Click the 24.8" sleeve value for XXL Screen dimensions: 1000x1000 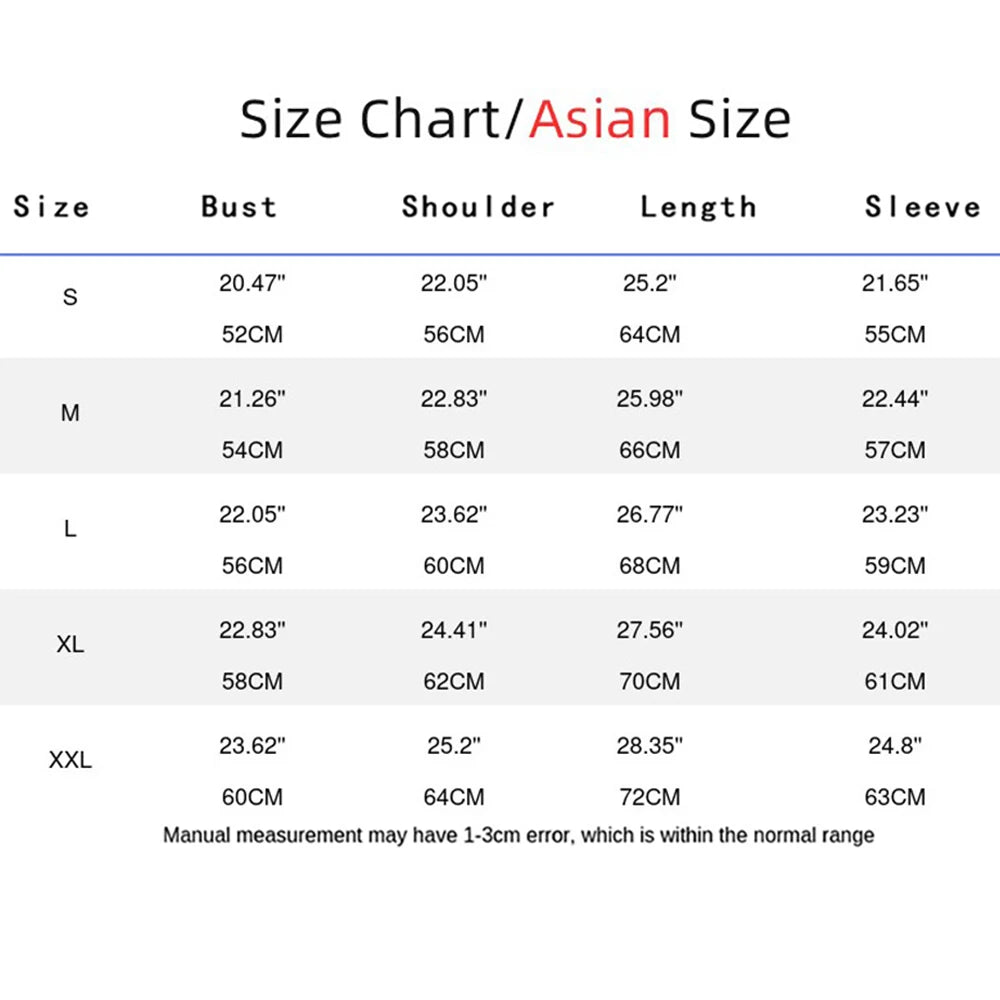pos(895,745)
